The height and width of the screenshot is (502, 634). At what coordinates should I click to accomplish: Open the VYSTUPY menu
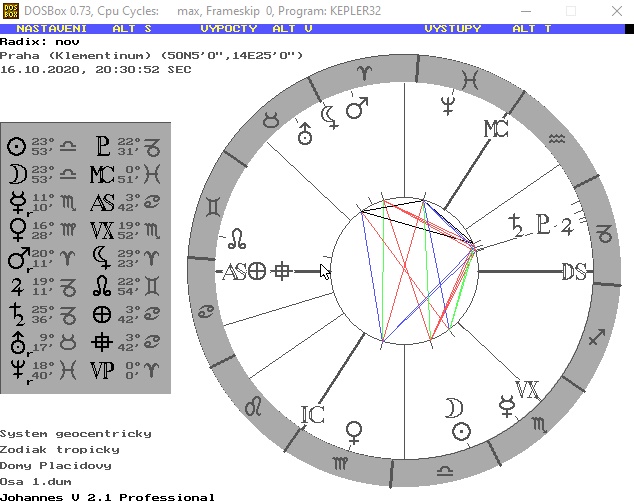point(453,29)
